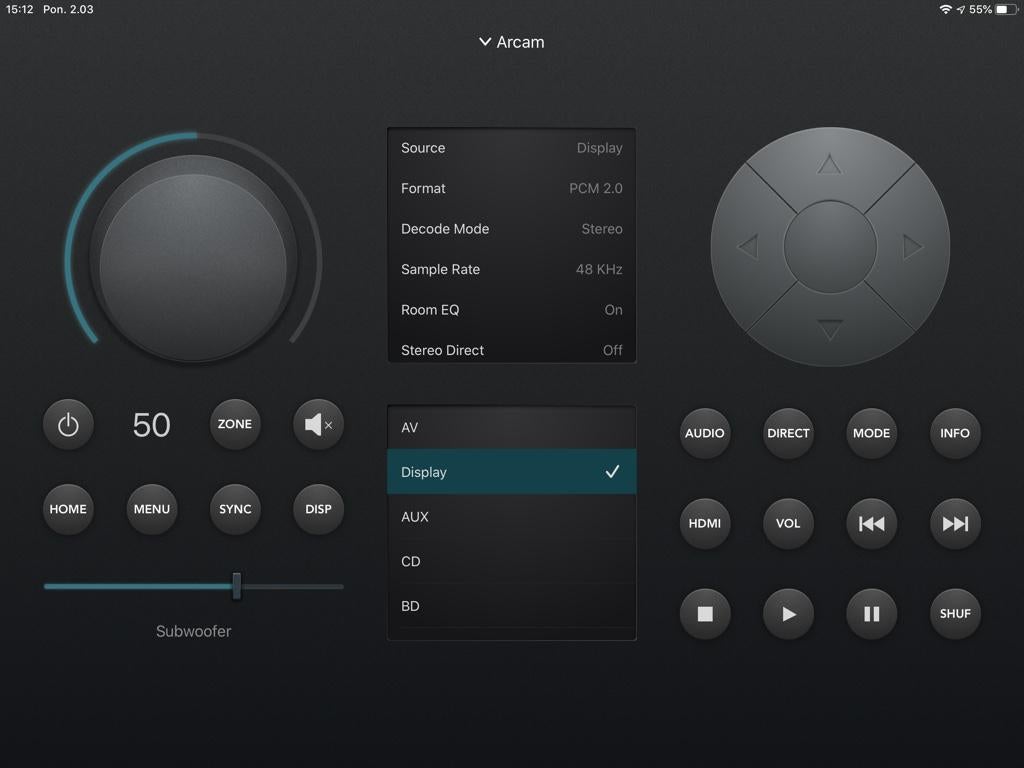
Task: Tap the power standby button
Action: pos(68,424)
